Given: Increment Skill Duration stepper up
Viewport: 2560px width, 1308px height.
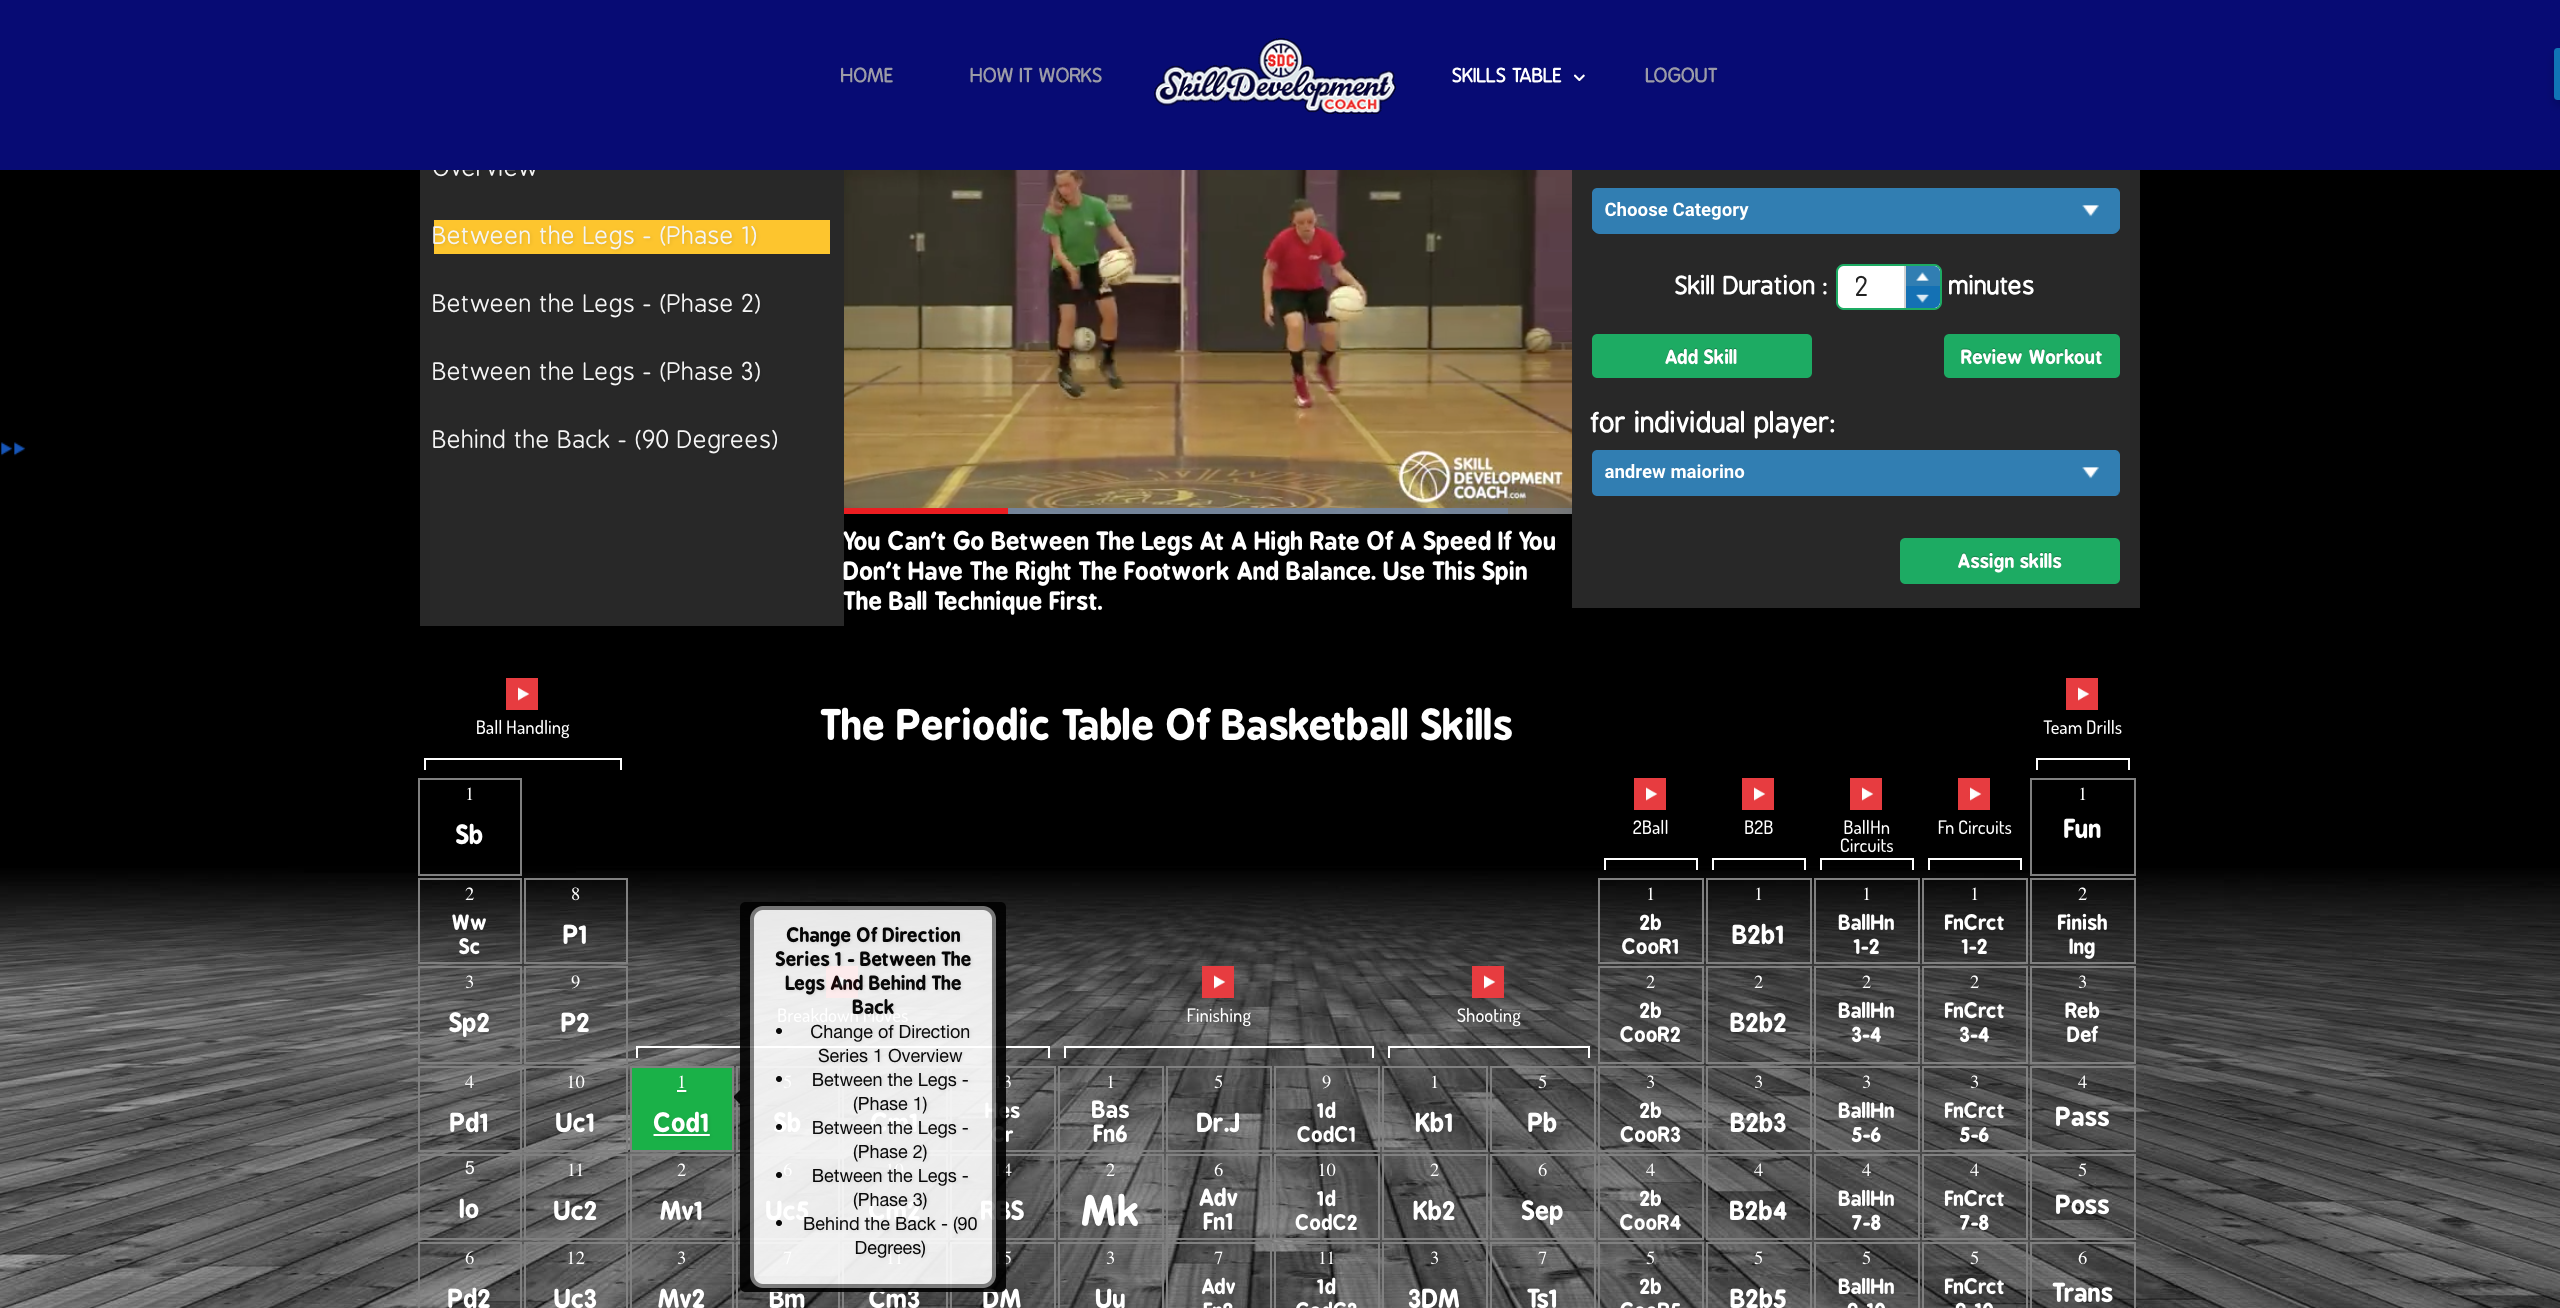Looking at the screenshot, I should pyautogui.click(x=1923, y=275).
